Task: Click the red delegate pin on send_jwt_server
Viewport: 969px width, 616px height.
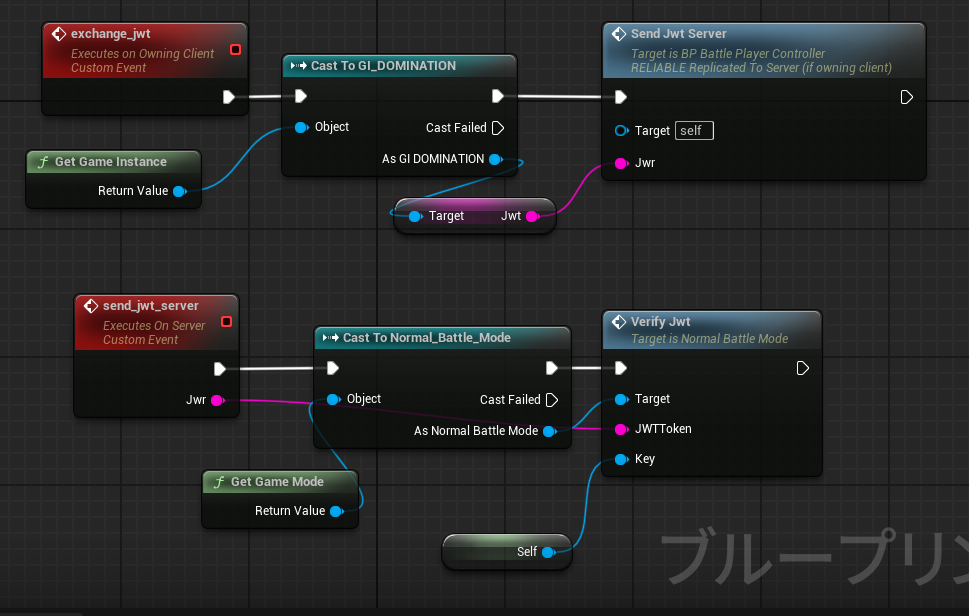Action: [x=226, y=322]
